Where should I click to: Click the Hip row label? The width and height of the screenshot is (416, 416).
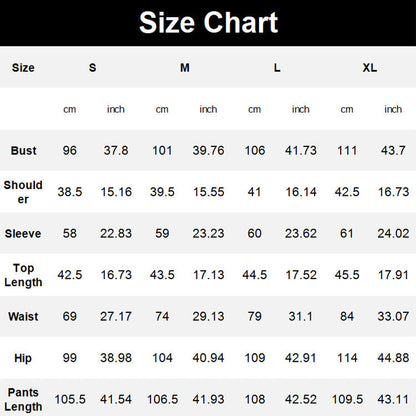23,358
